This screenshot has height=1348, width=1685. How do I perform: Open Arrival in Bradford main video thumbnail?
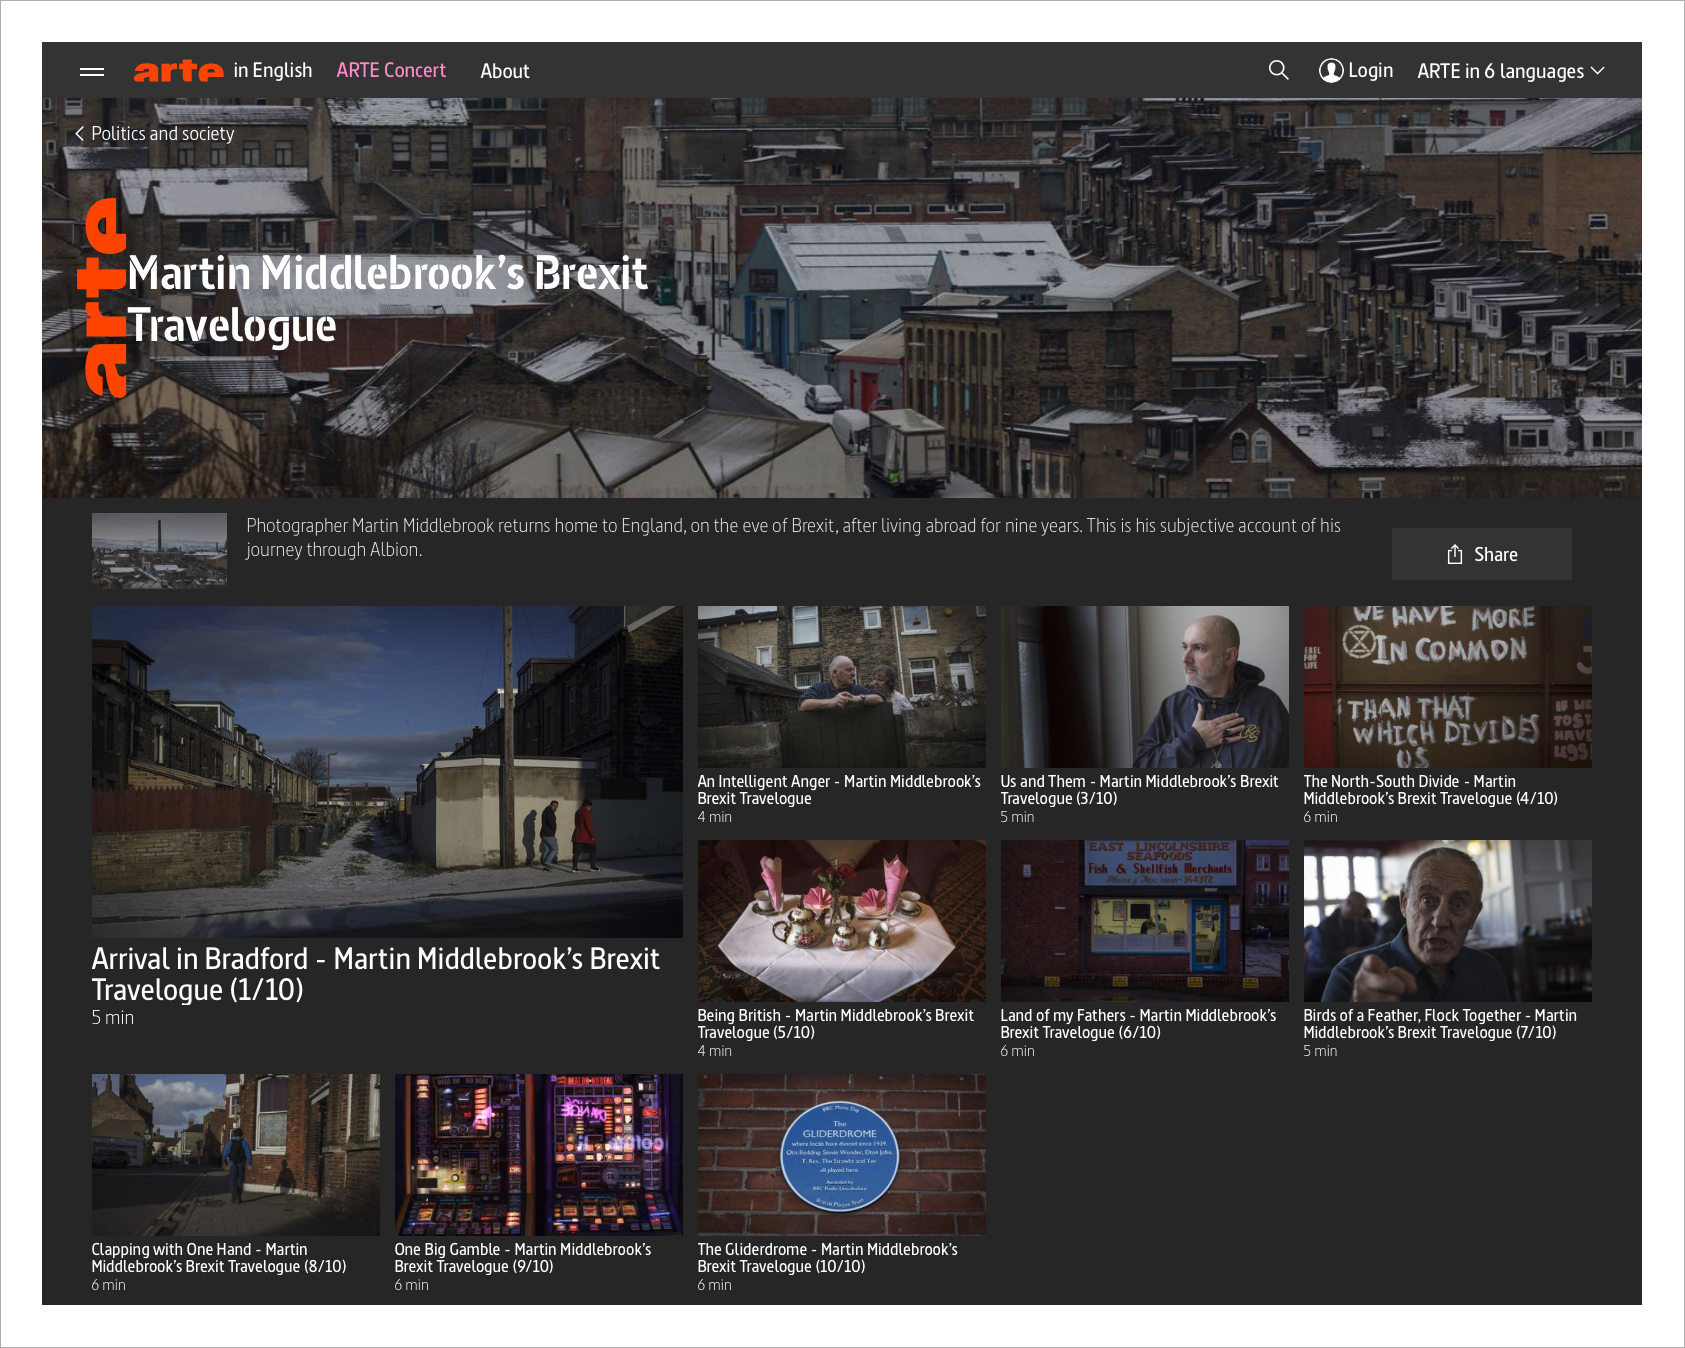[387, 772]
